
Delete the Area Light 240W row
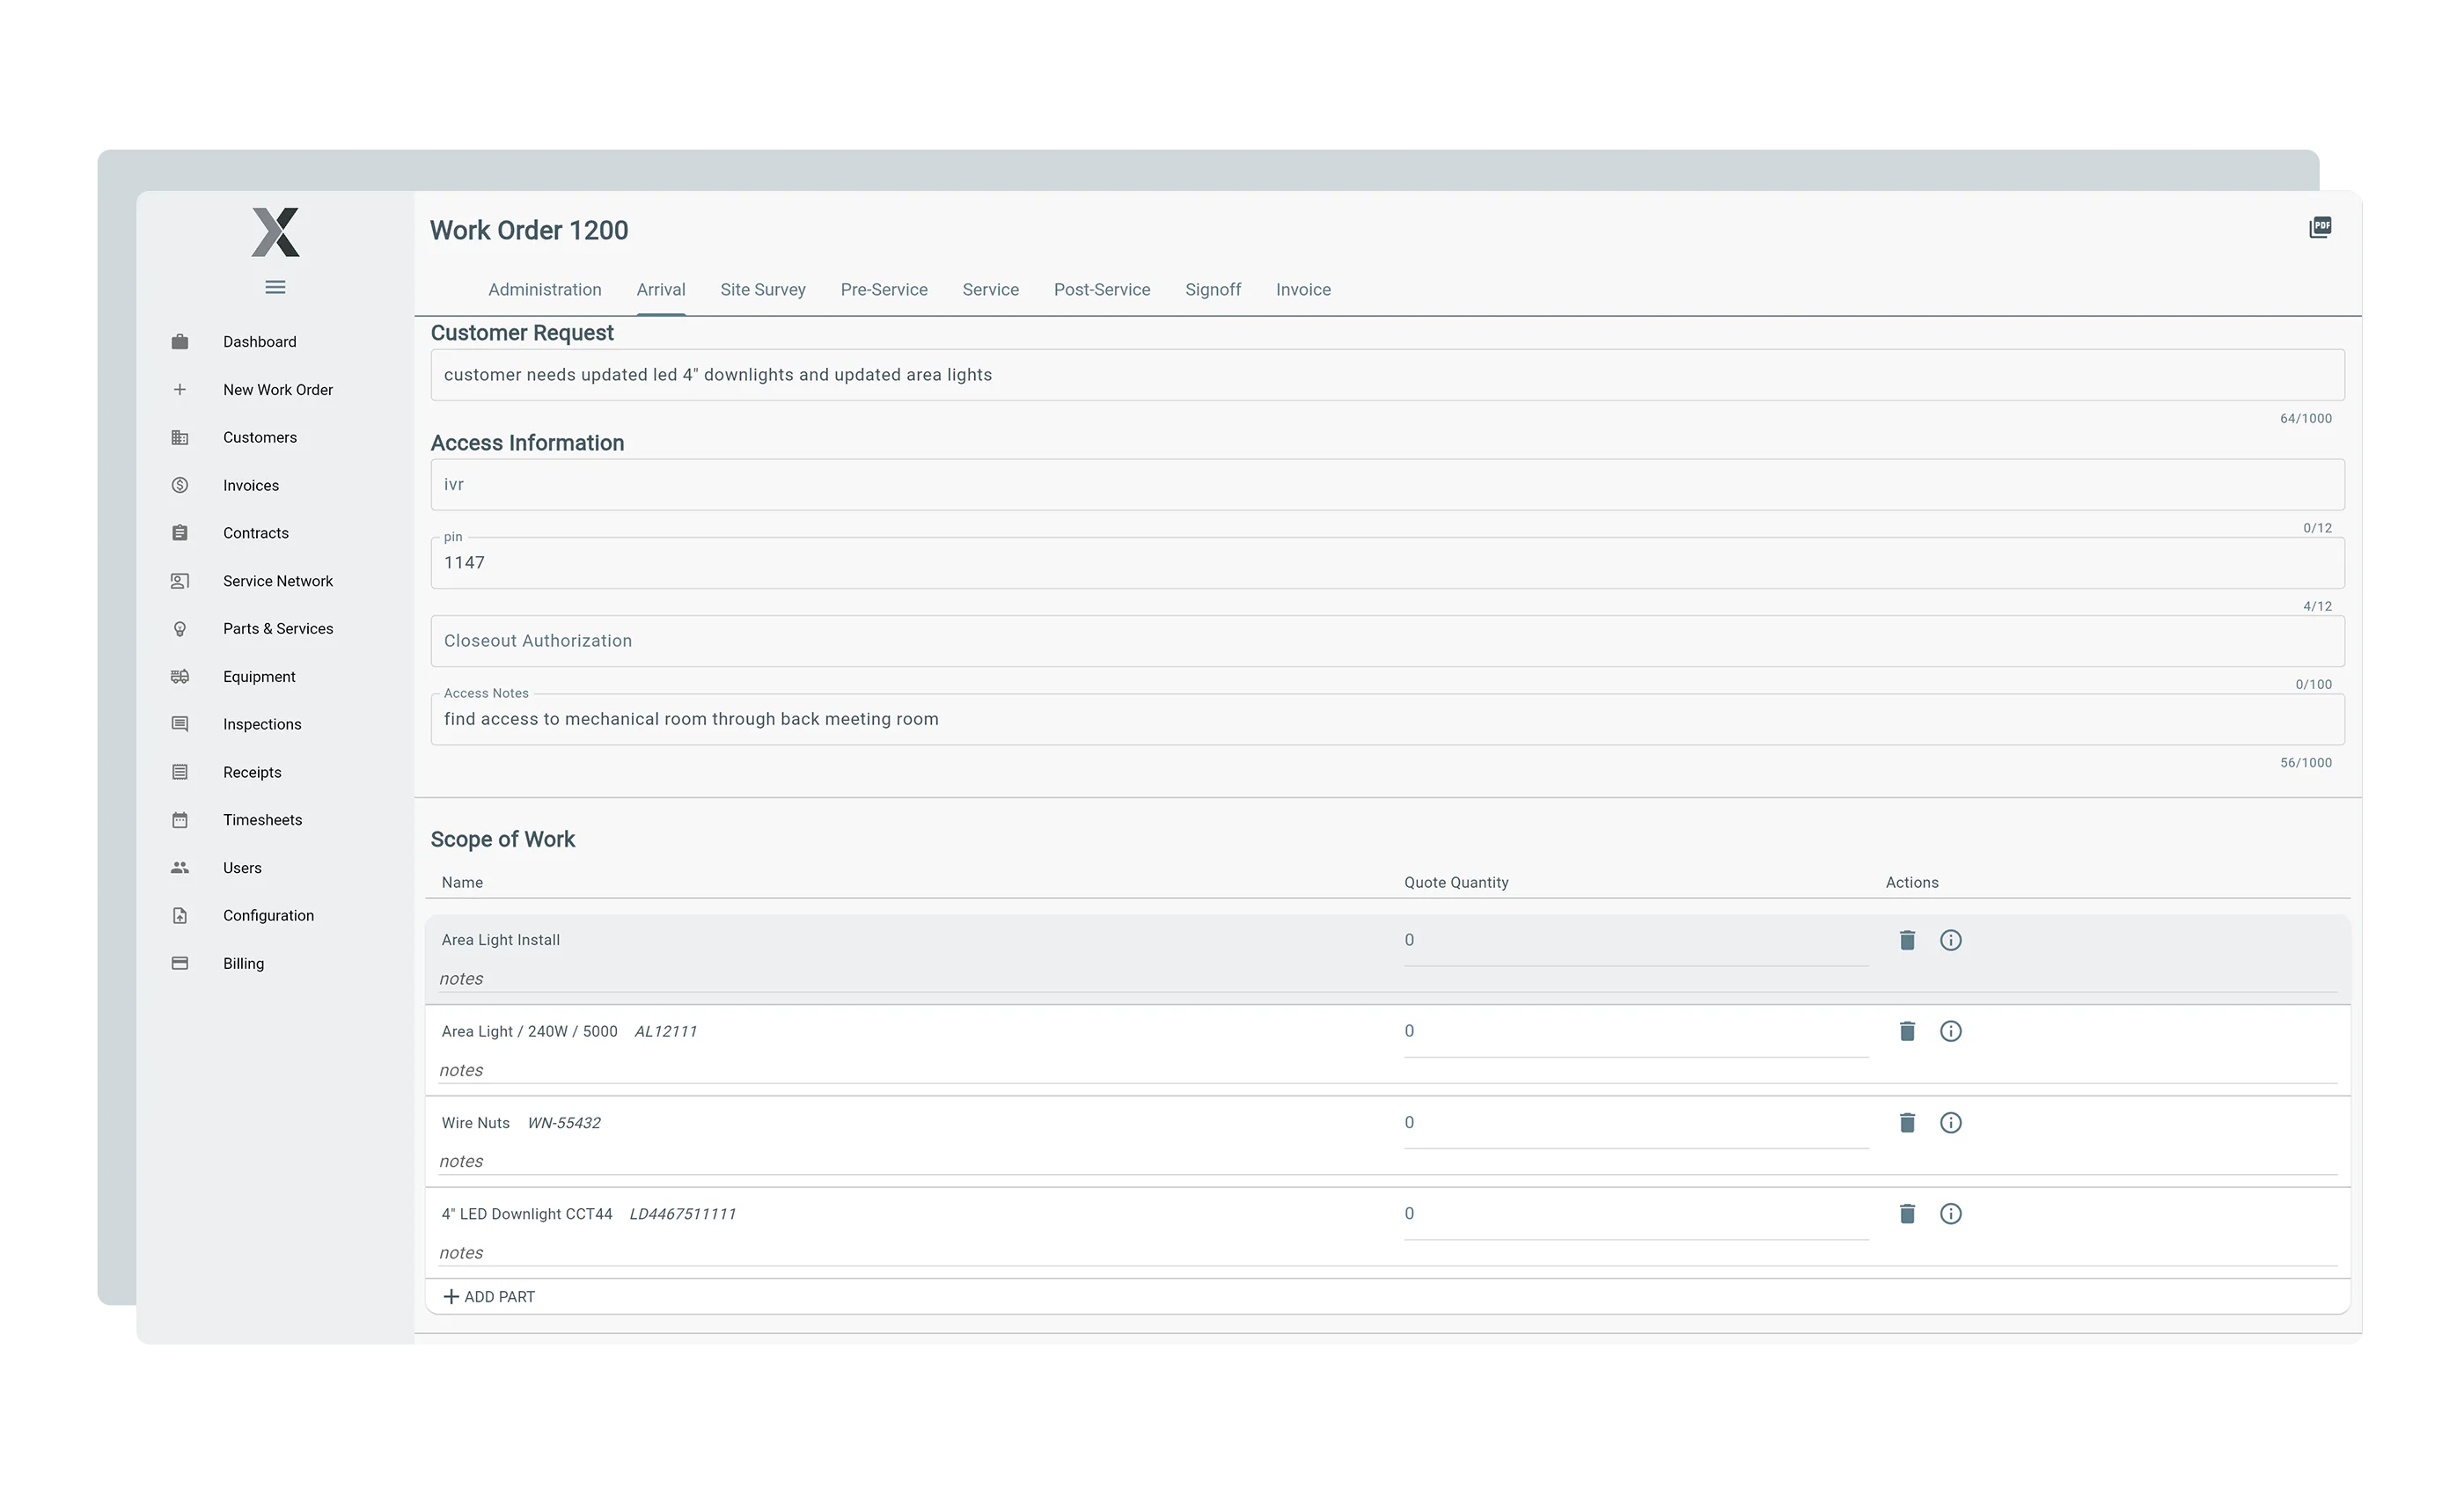coord(1907,1031)
